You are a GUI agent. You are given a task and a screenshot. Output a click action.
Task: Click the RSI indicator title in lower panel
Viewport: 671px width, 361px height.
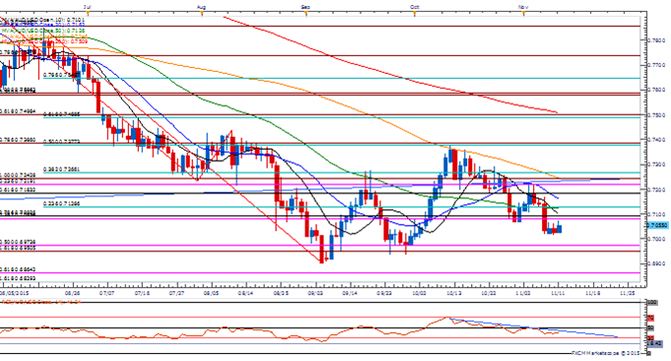[41, 302]
